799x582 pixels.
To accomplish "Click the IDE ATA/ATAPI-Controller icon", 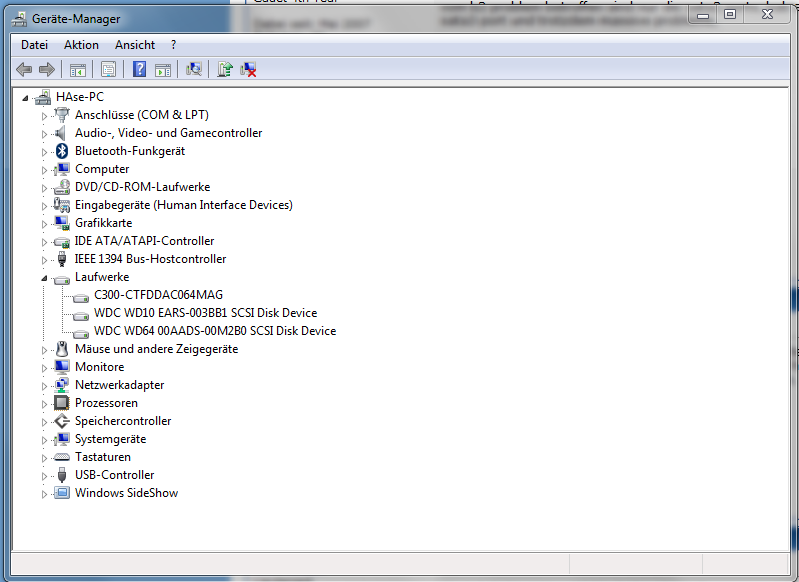I will [x=62, y=241].
